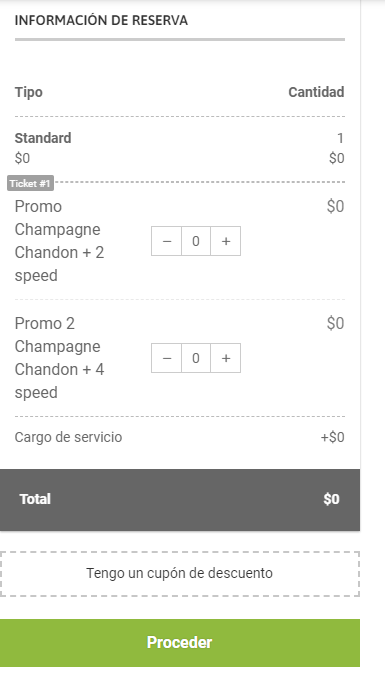Decrease quantity of Promo Champagne Chandon + 2 speed
Viewport: 385px width, 680px height.
(166, 241)
